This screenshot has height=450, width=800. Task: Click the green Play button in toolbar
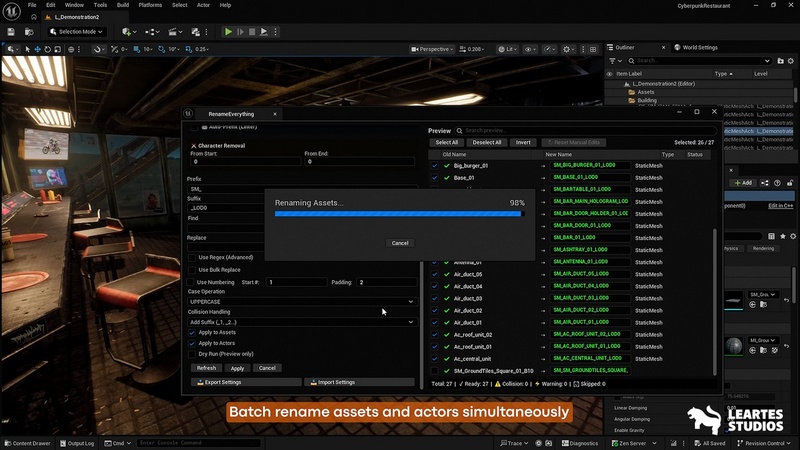228,32
